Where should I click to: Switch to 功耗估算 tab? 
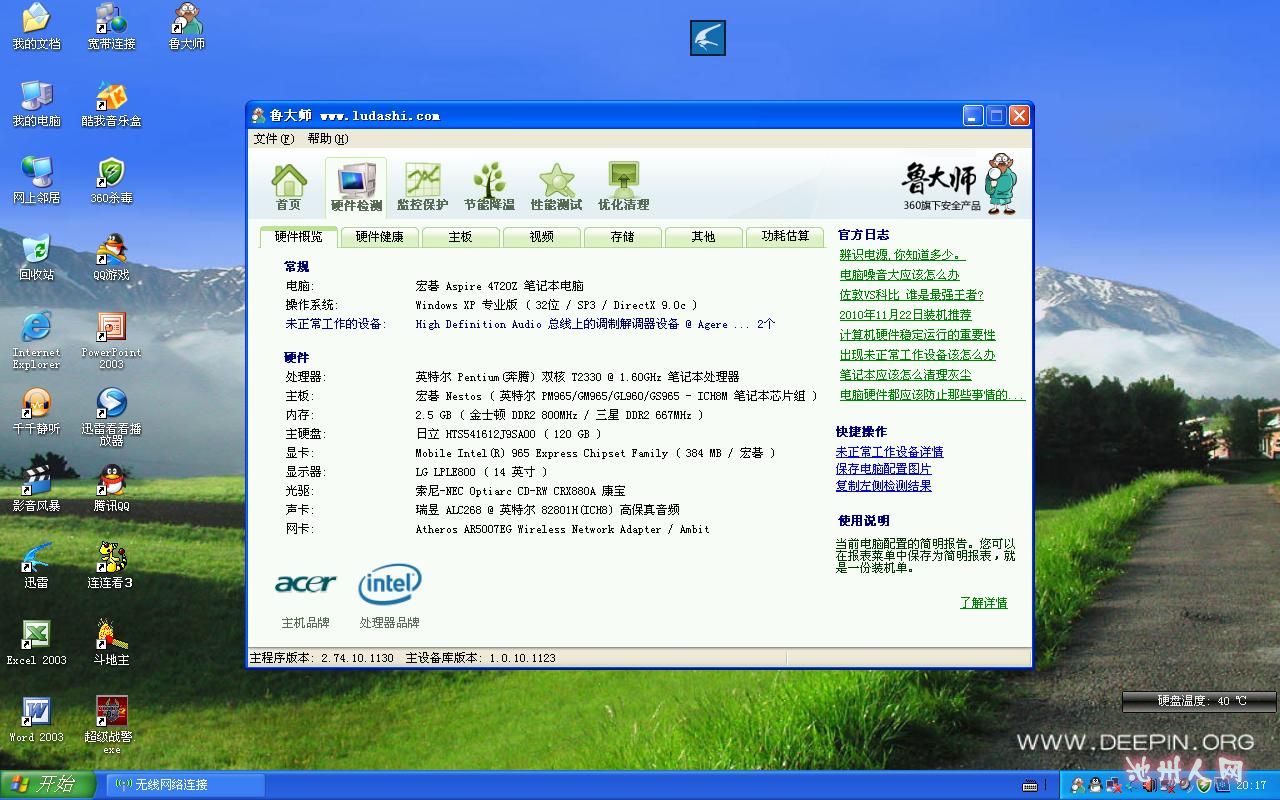[785, 237]
